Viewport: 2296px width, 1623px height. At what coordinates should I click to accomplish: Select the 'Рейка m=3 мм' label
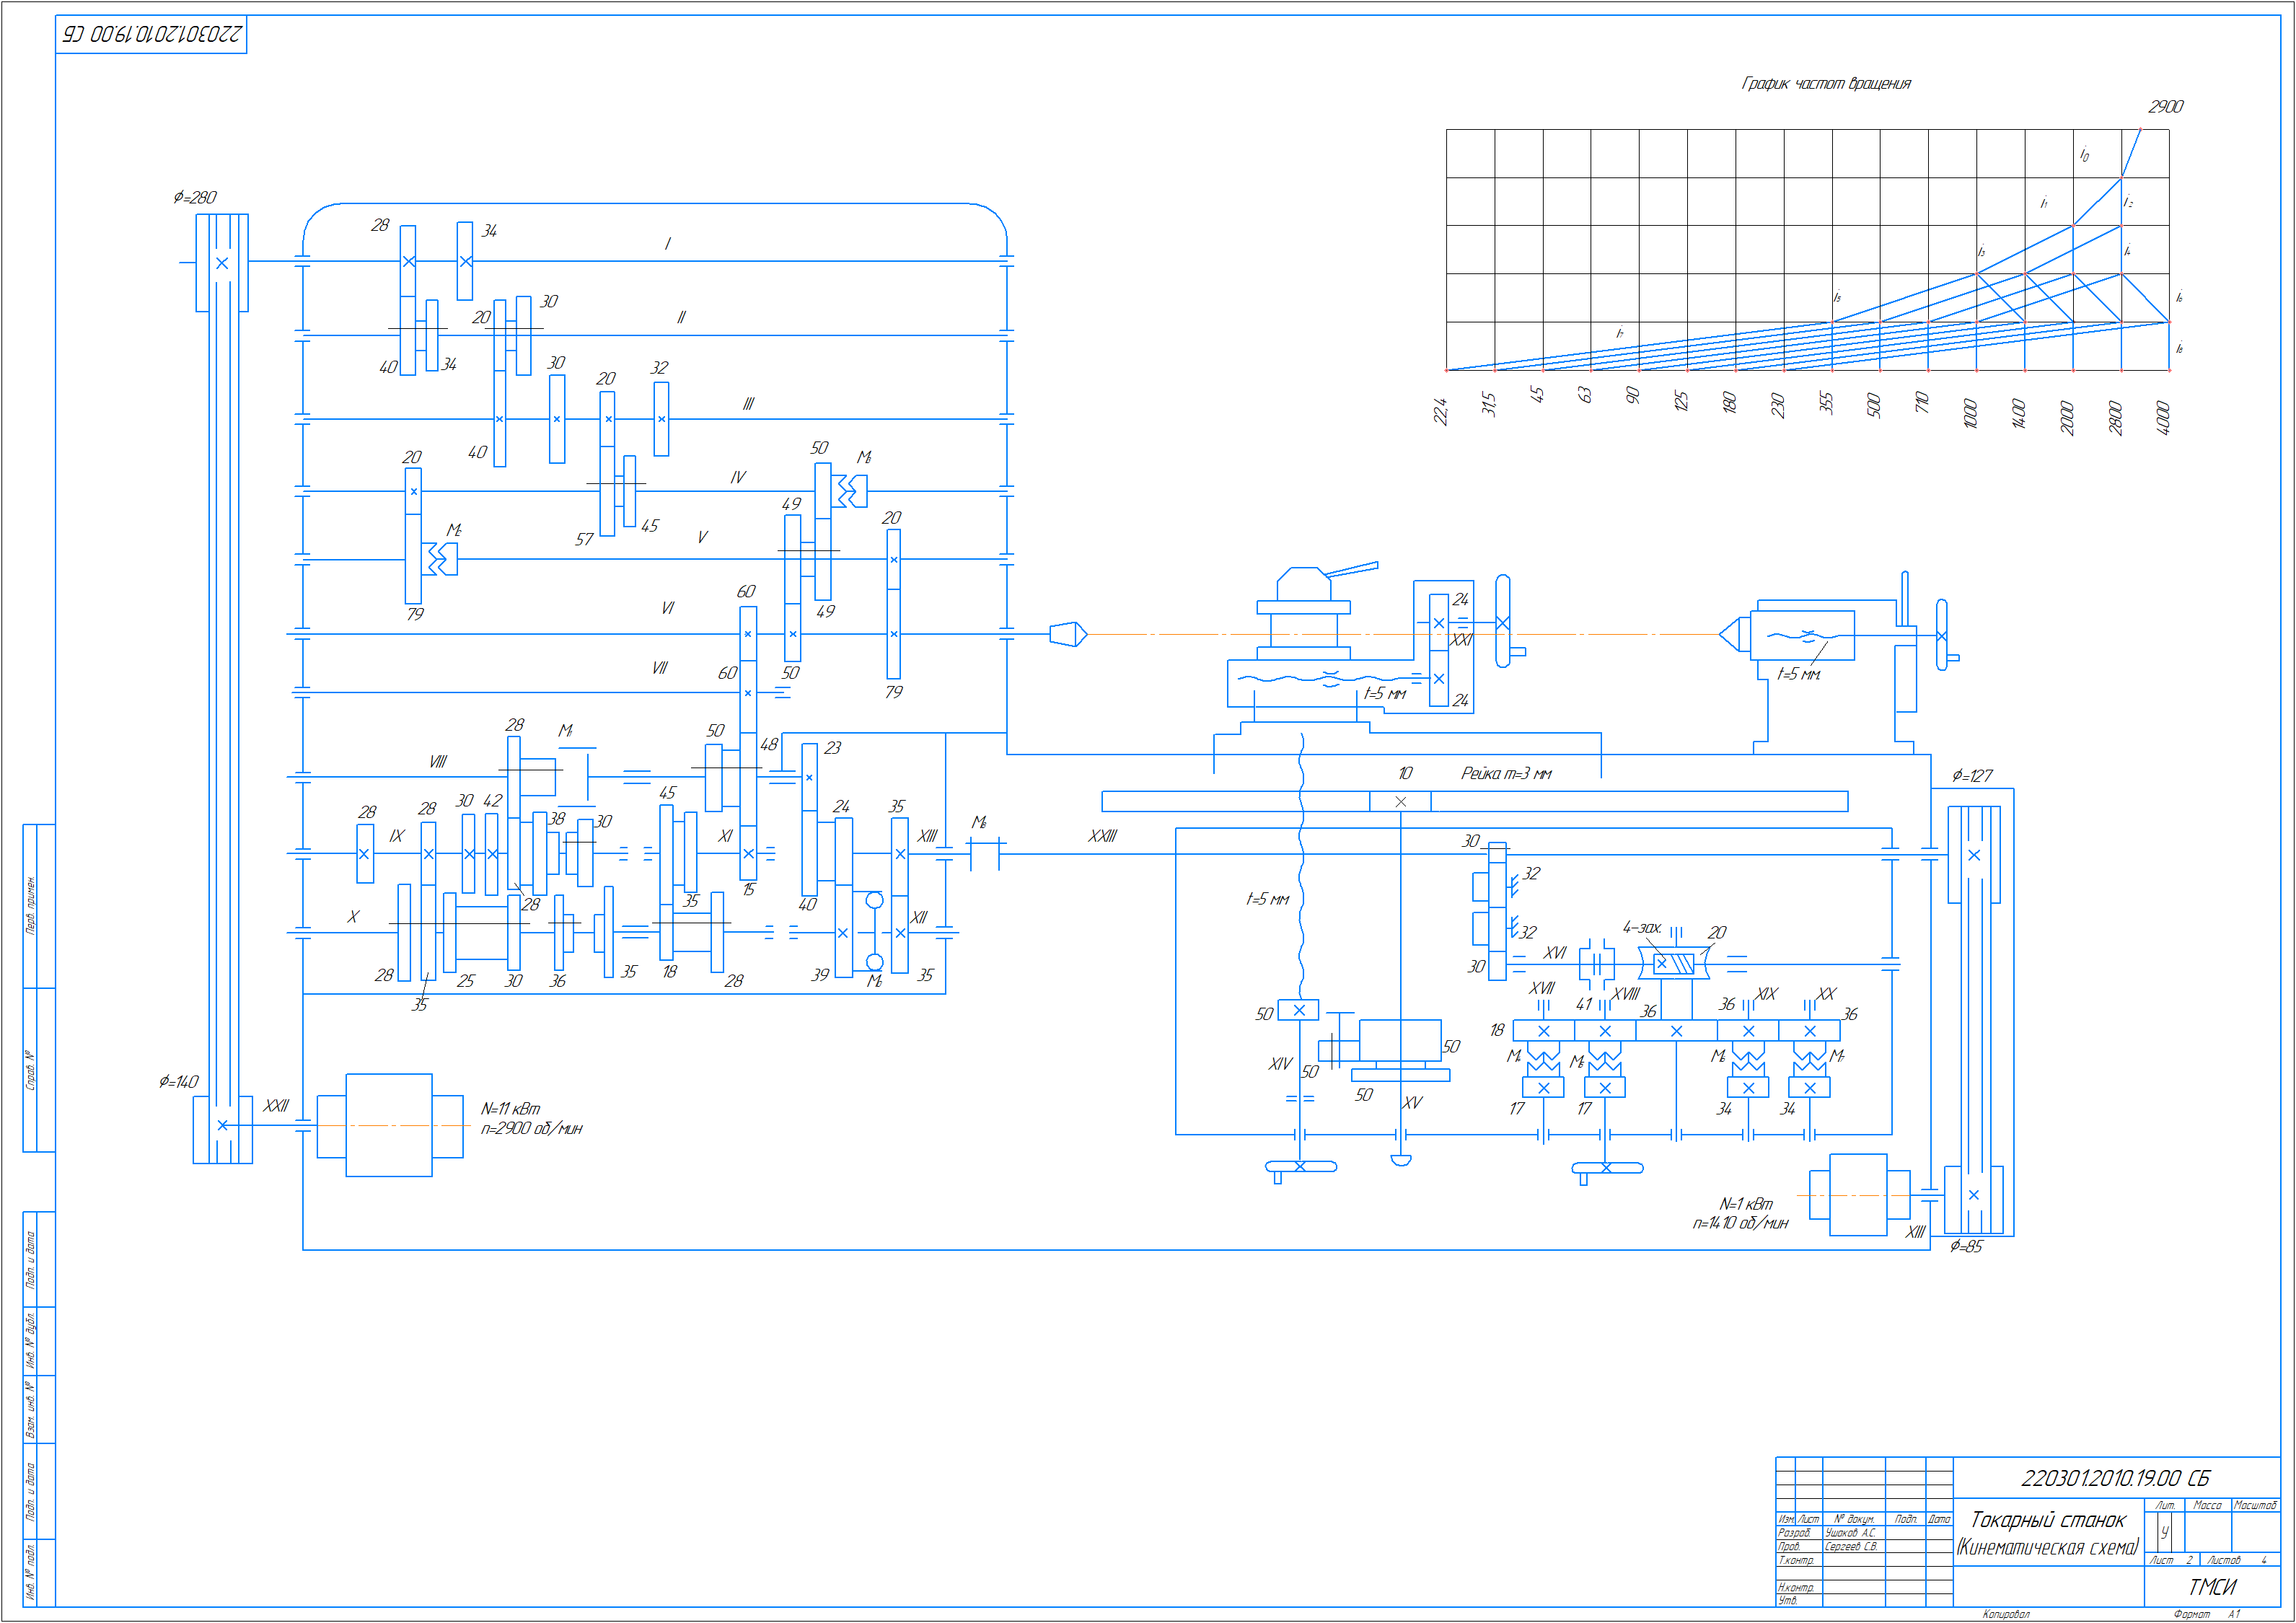(1506, 773)
